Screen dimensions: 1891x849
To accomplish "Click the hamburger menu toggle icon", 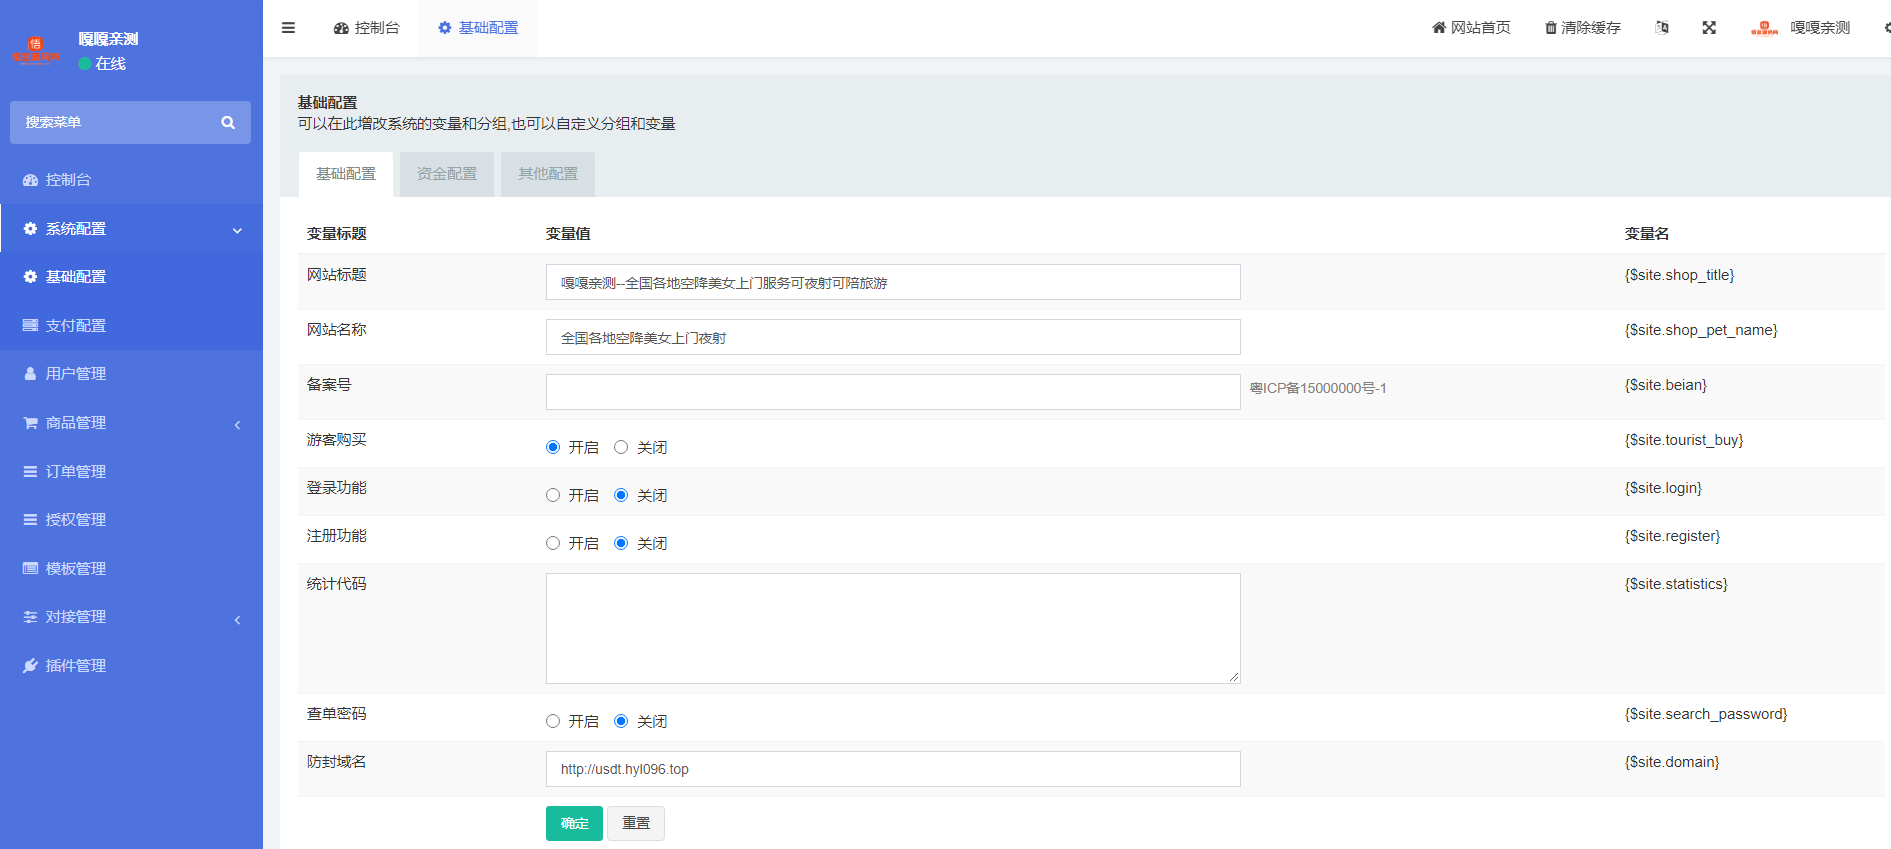I will click(288, 28).
